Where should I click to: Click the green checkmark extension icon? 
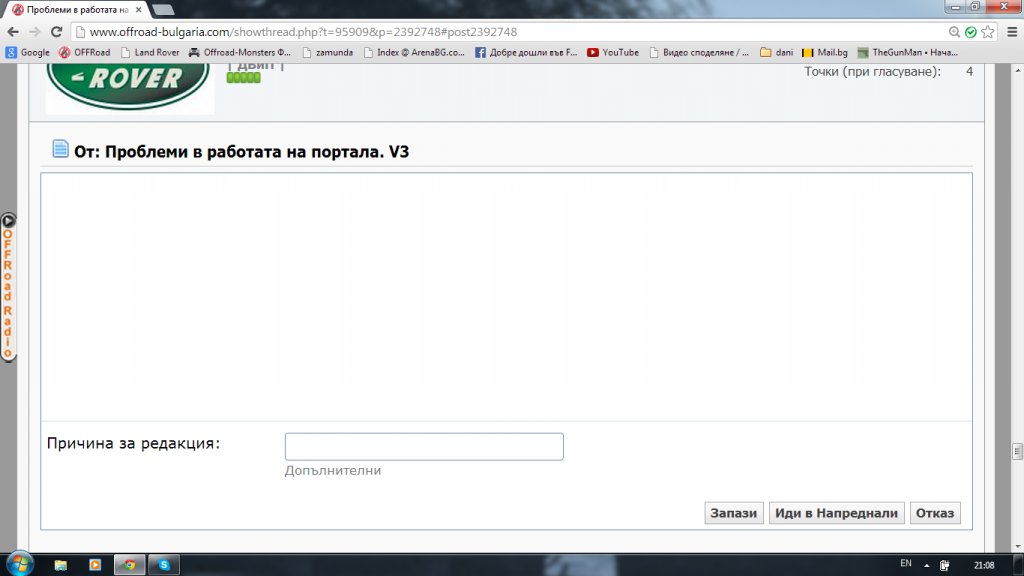pos(971,32)
